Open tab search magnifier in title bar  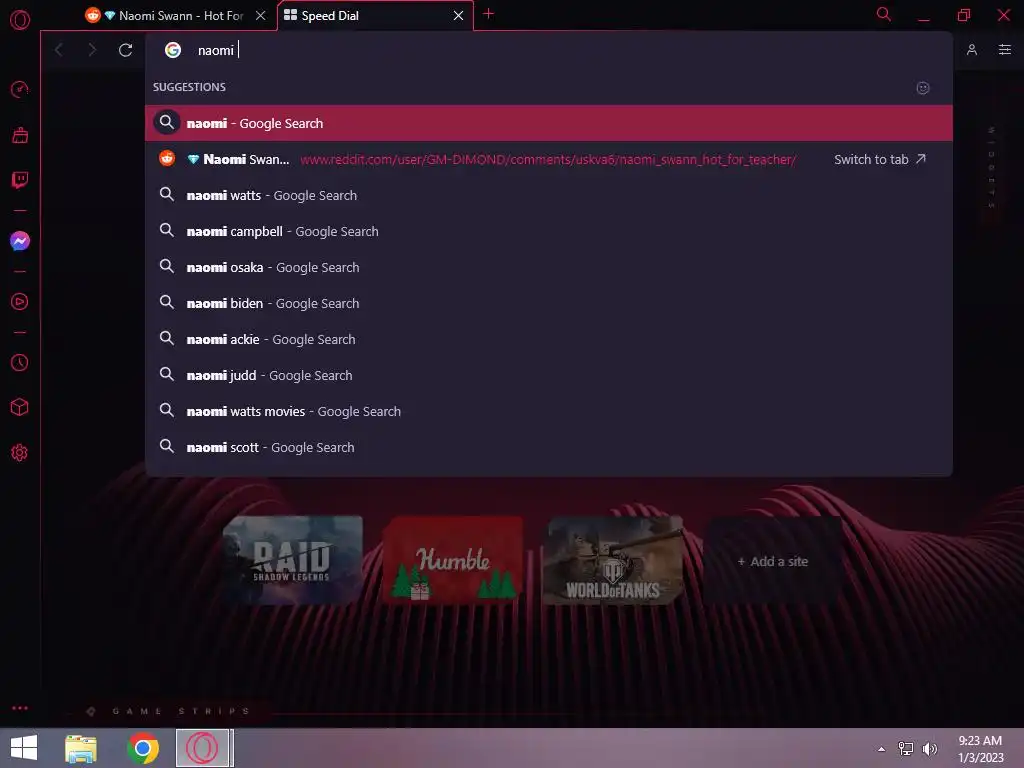pyautogui.click(x=883, y=14)
